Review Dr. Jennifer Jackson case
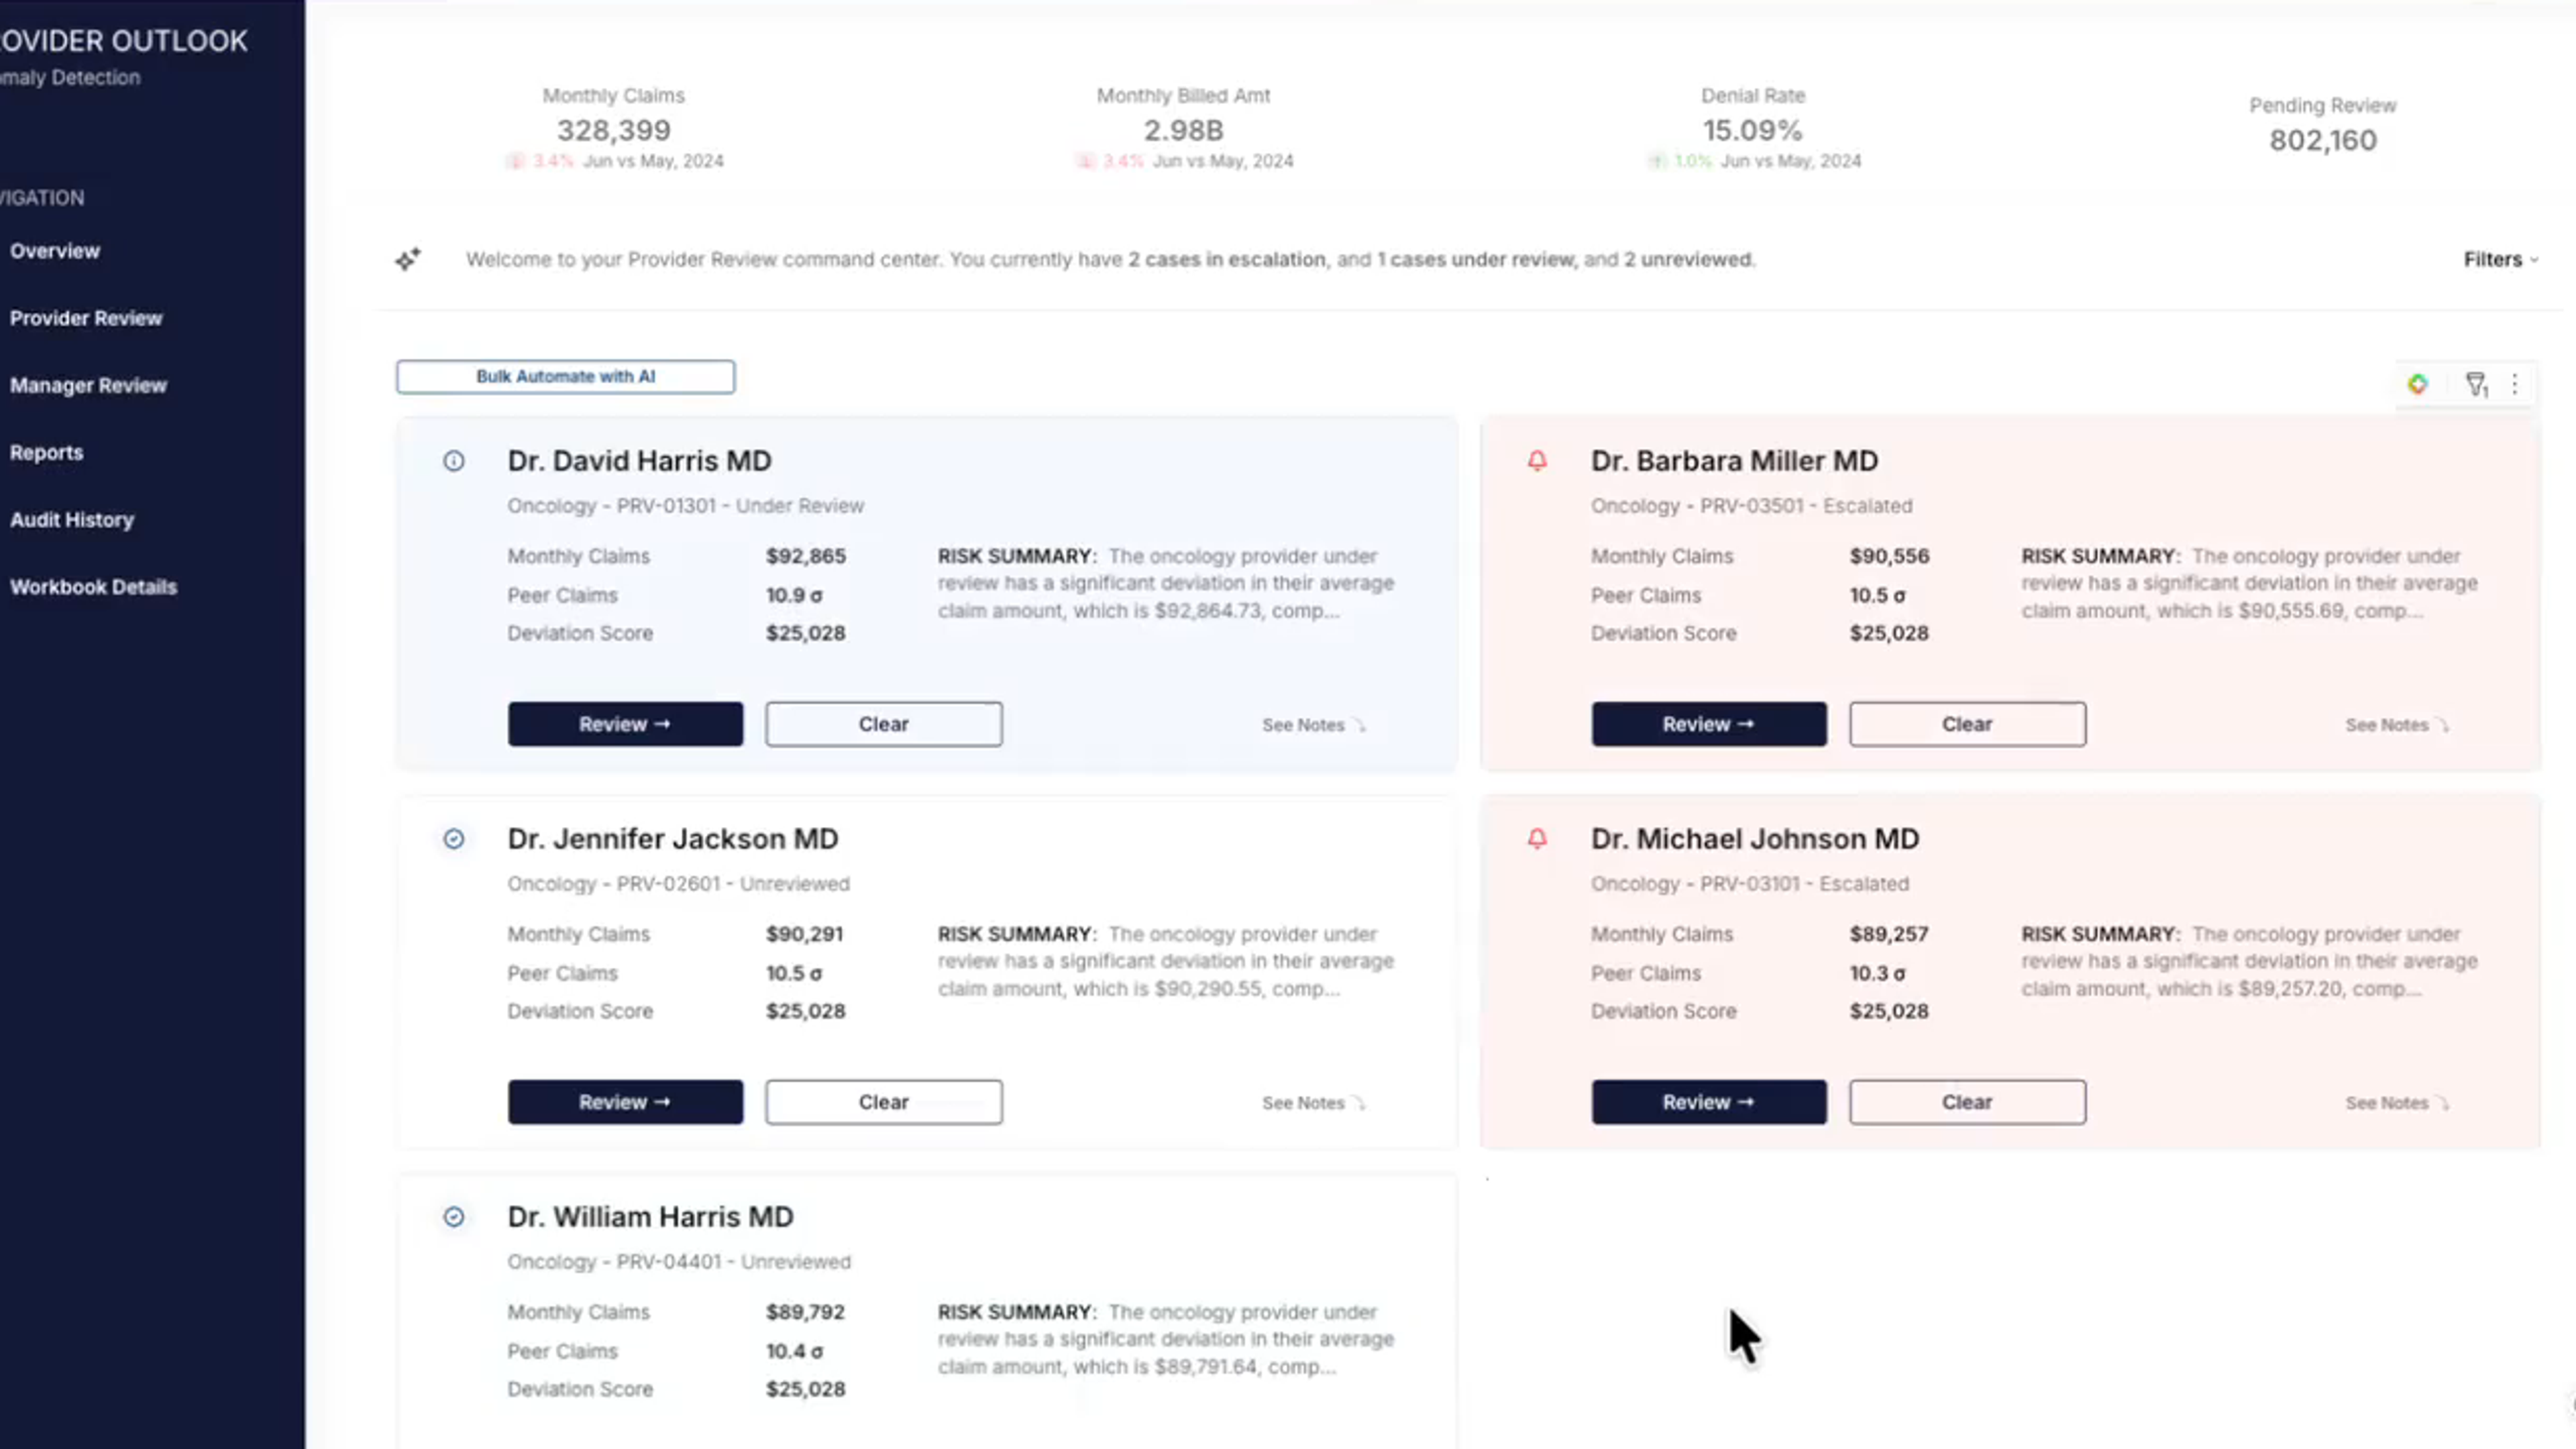Screen dimensions: 2576x1449 coord(625,1102)
